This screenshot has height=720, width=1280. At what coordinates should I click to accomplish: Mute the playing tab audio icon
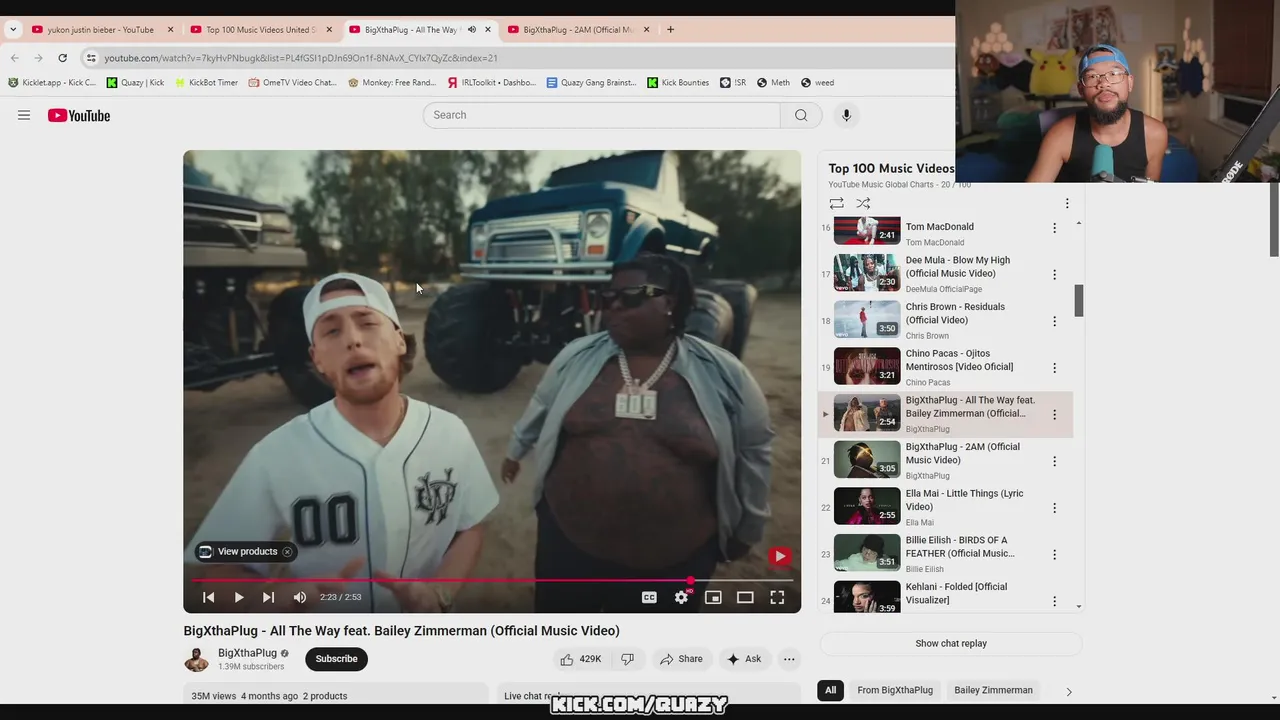[472, 30]
